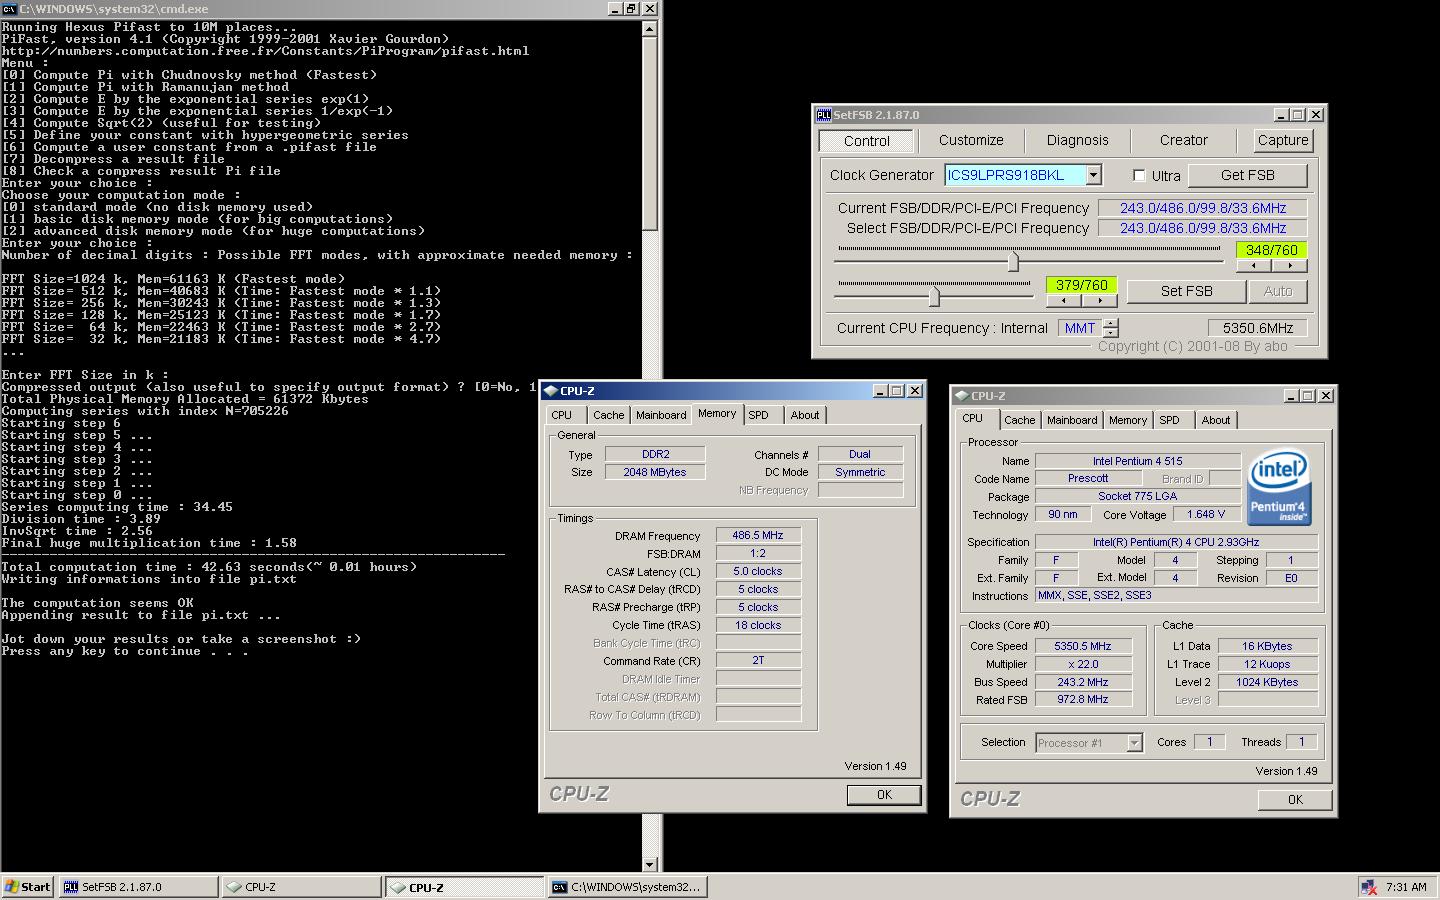The height and width of the screenshot is (900, 1440).
Task: Click the FSB:DRAM 1:2 value
Action: click(x=758, y=554)
